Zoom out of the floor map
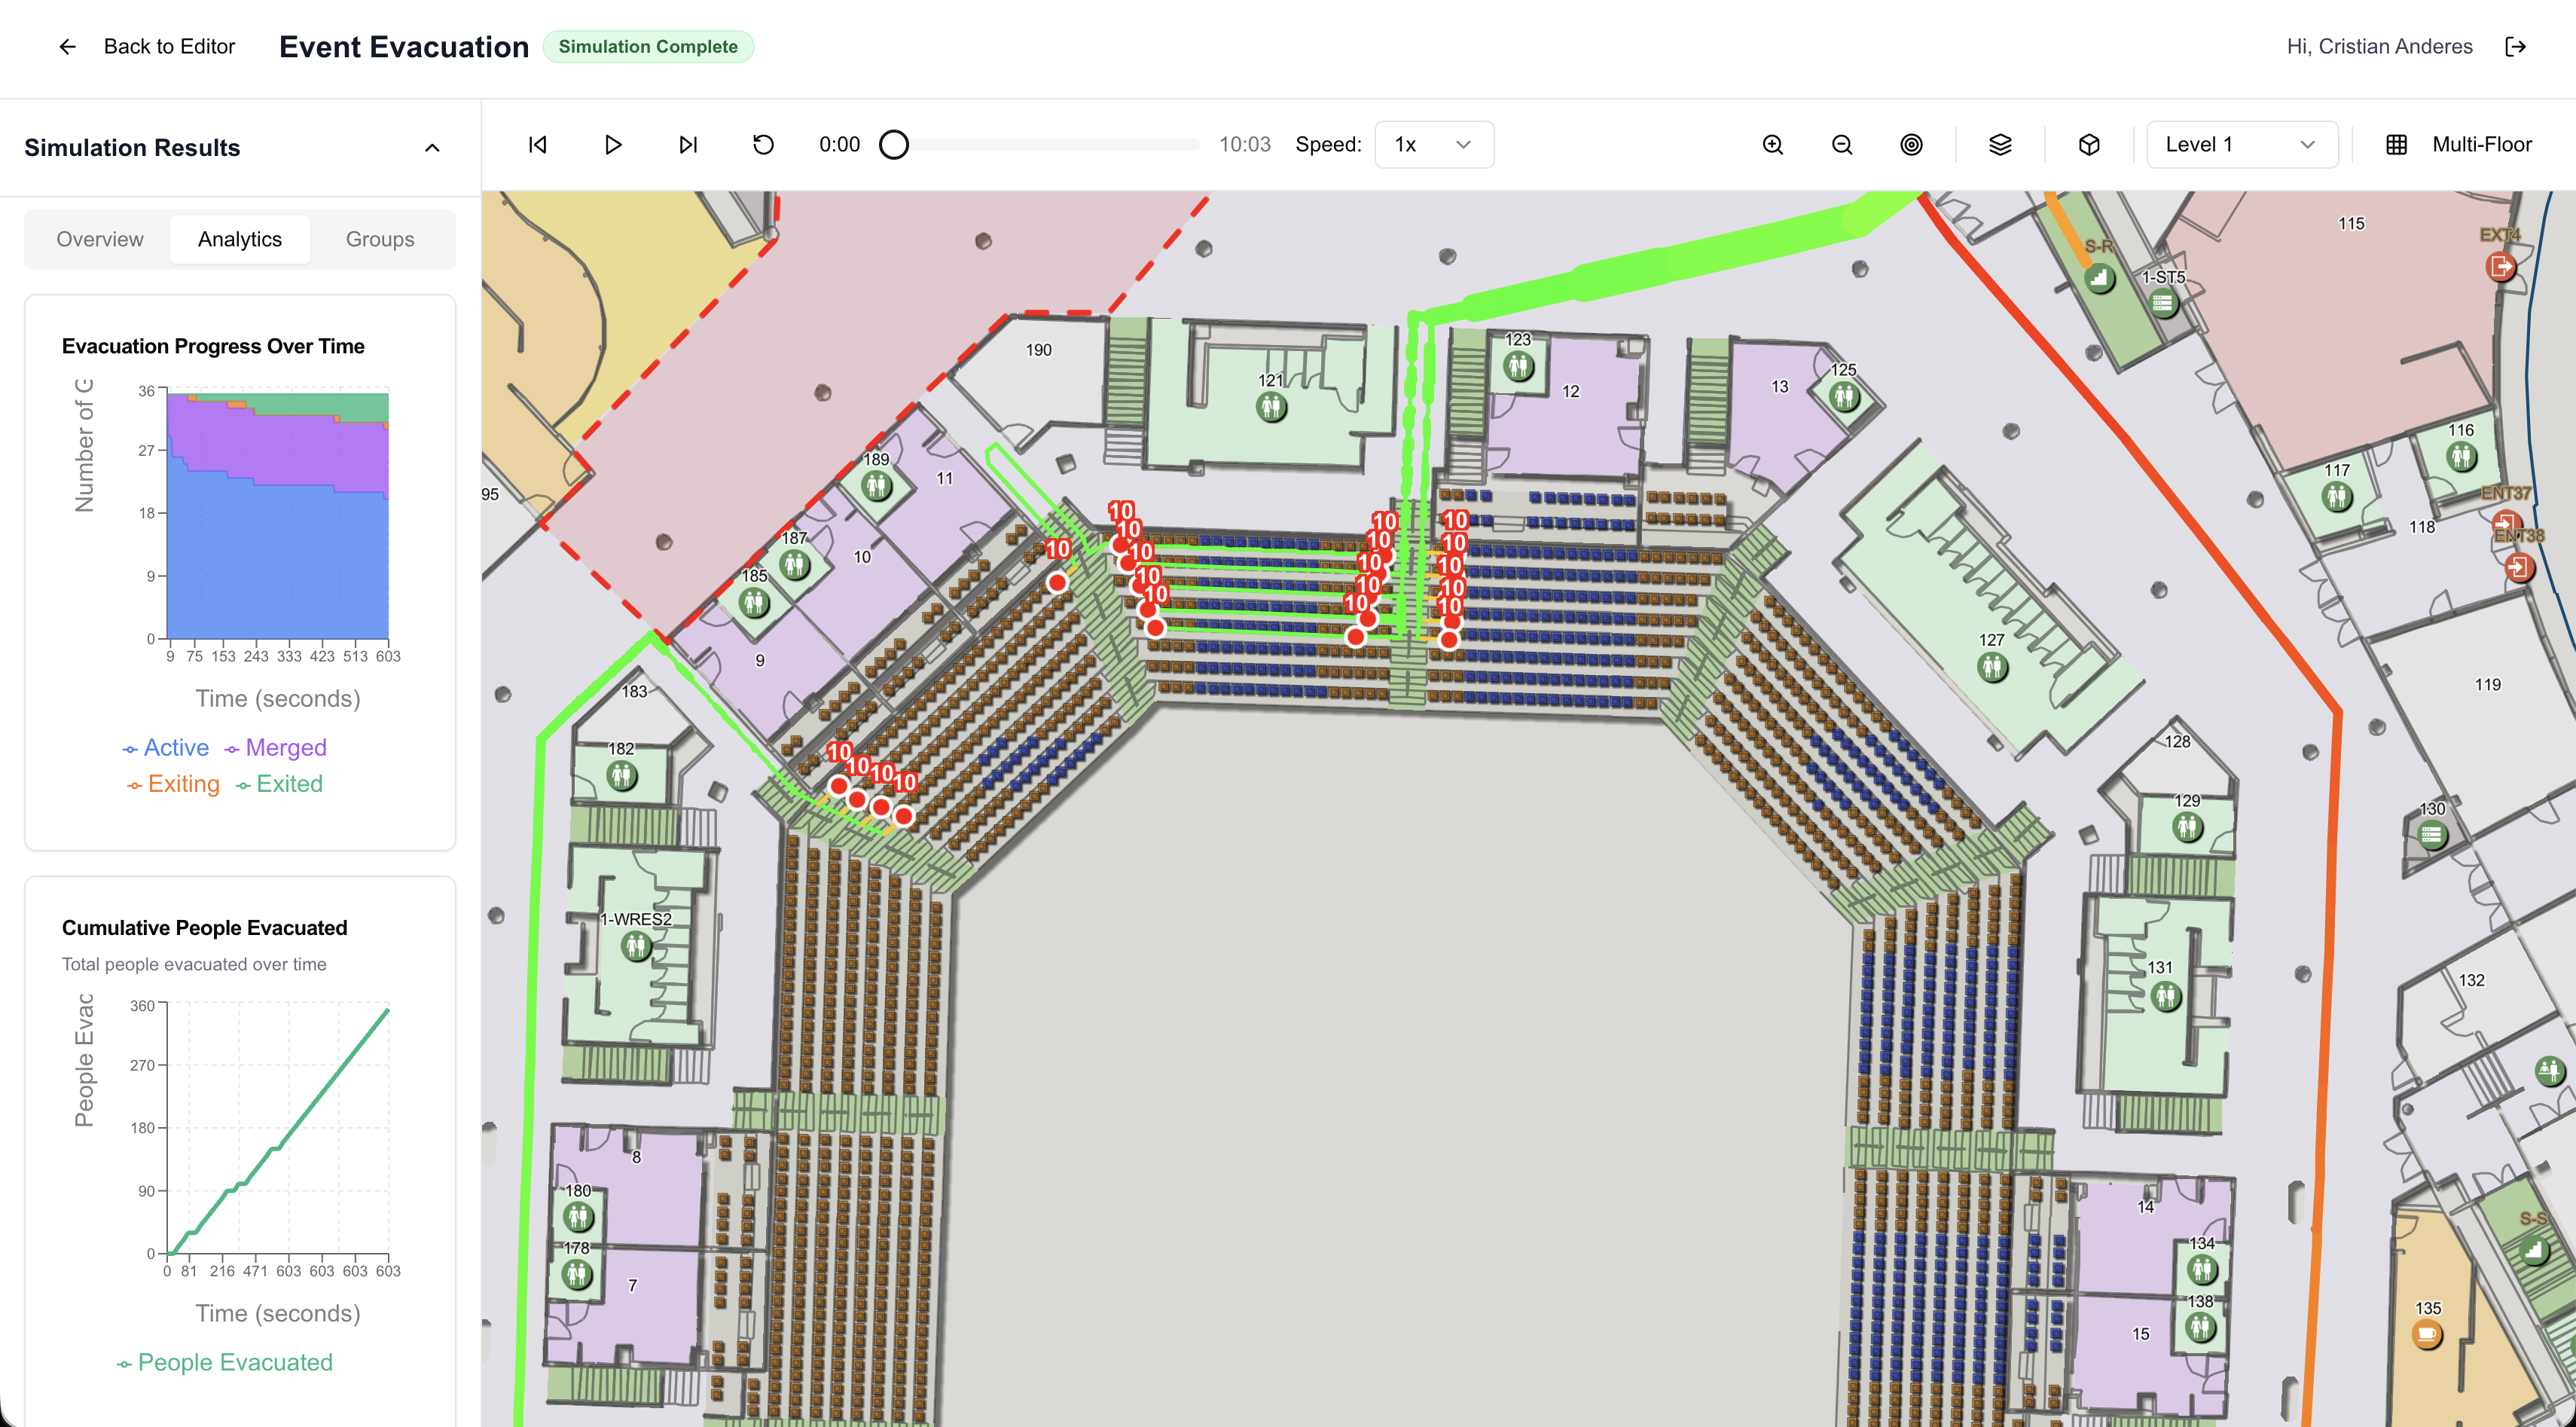Screen dimensions: 2576x1427 coord(1842,145)
